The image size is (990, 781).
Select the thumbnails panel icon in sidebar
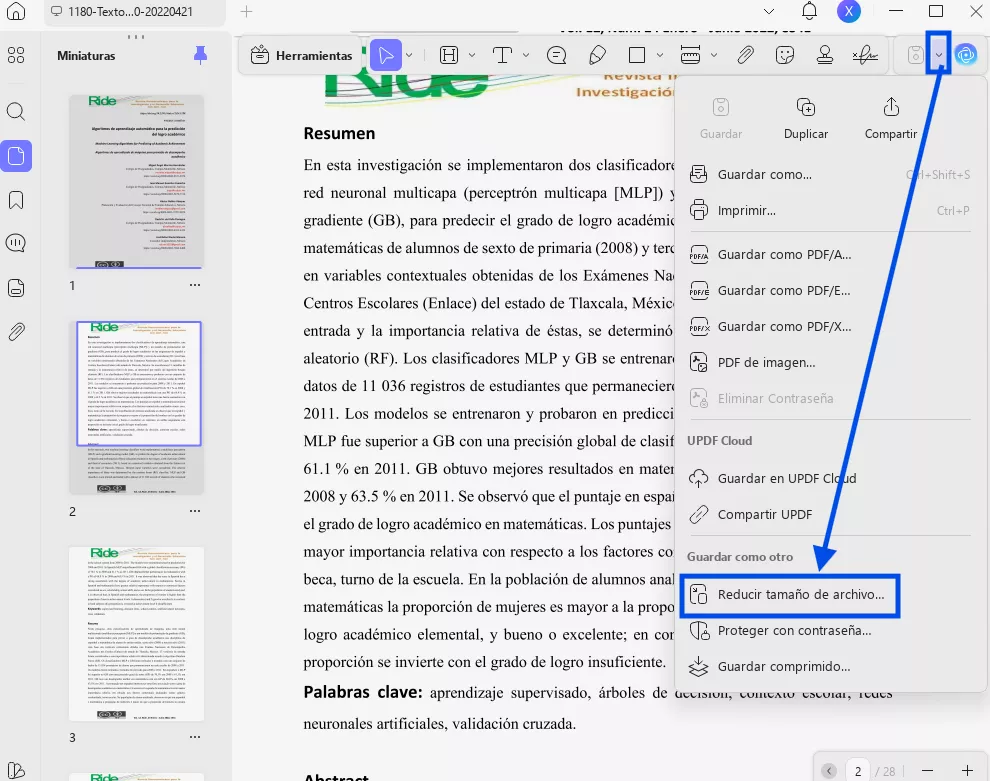click(16, 156)
